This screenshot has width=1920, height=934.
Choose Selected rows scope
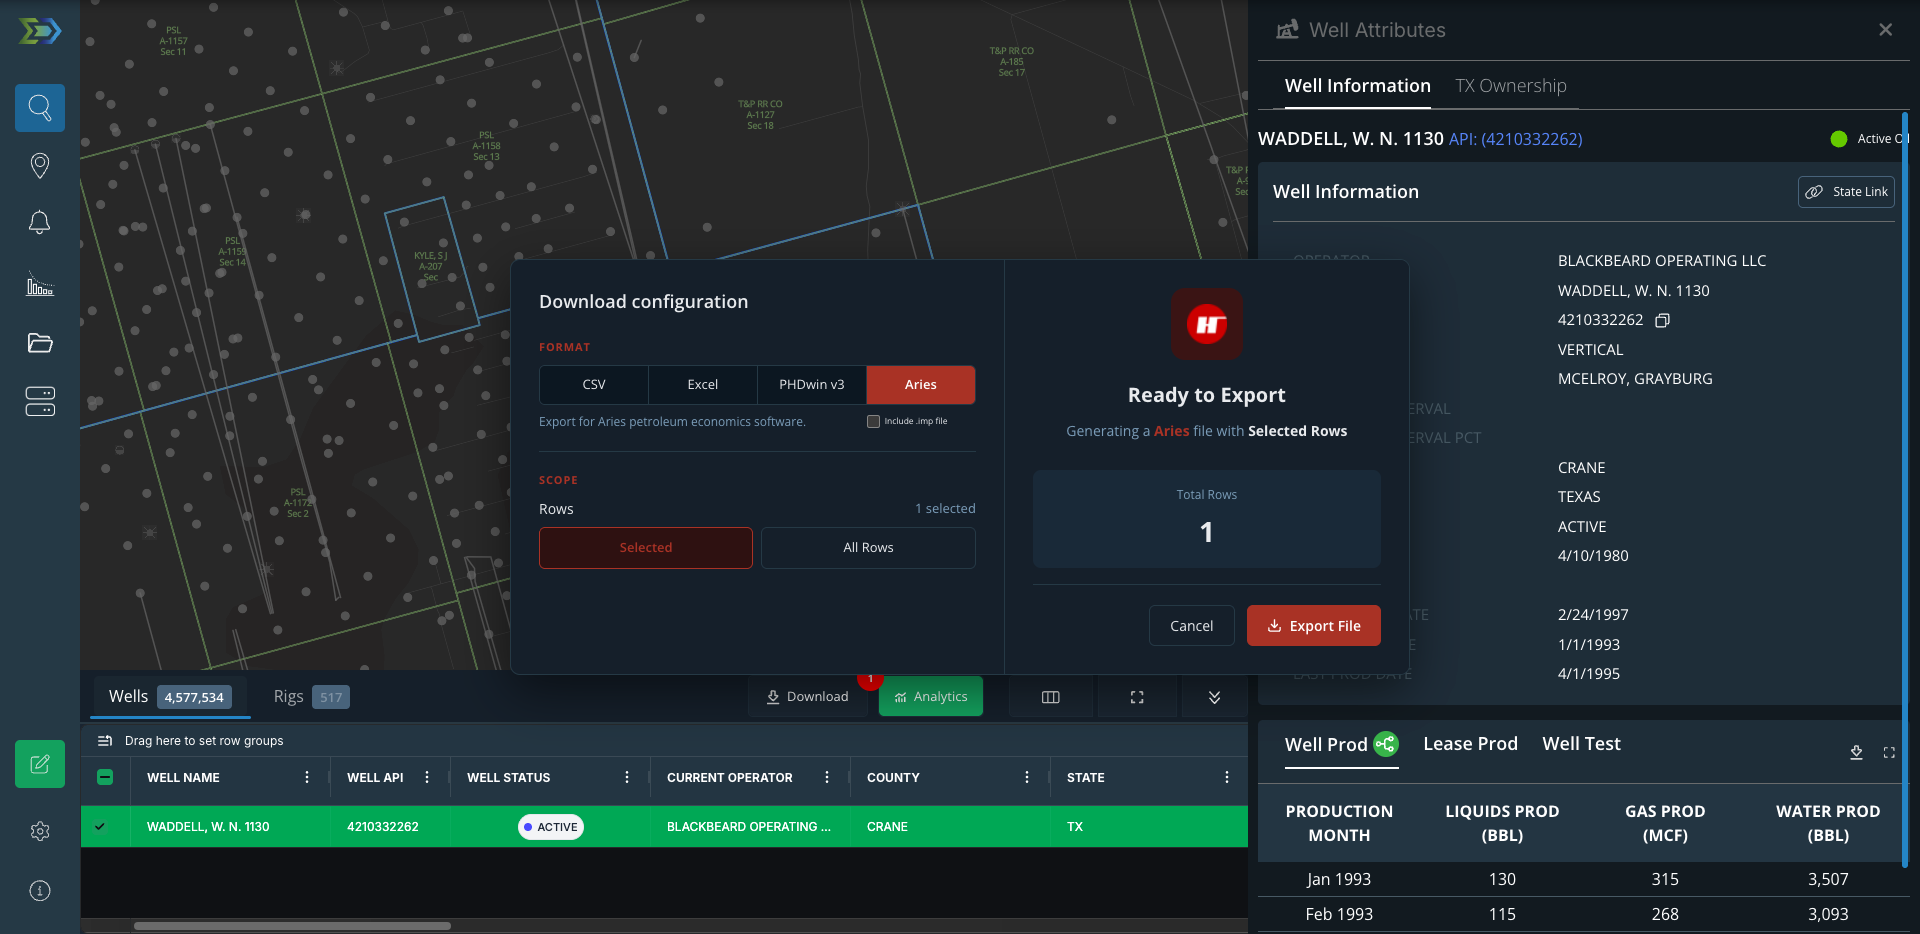coord(646,548)
